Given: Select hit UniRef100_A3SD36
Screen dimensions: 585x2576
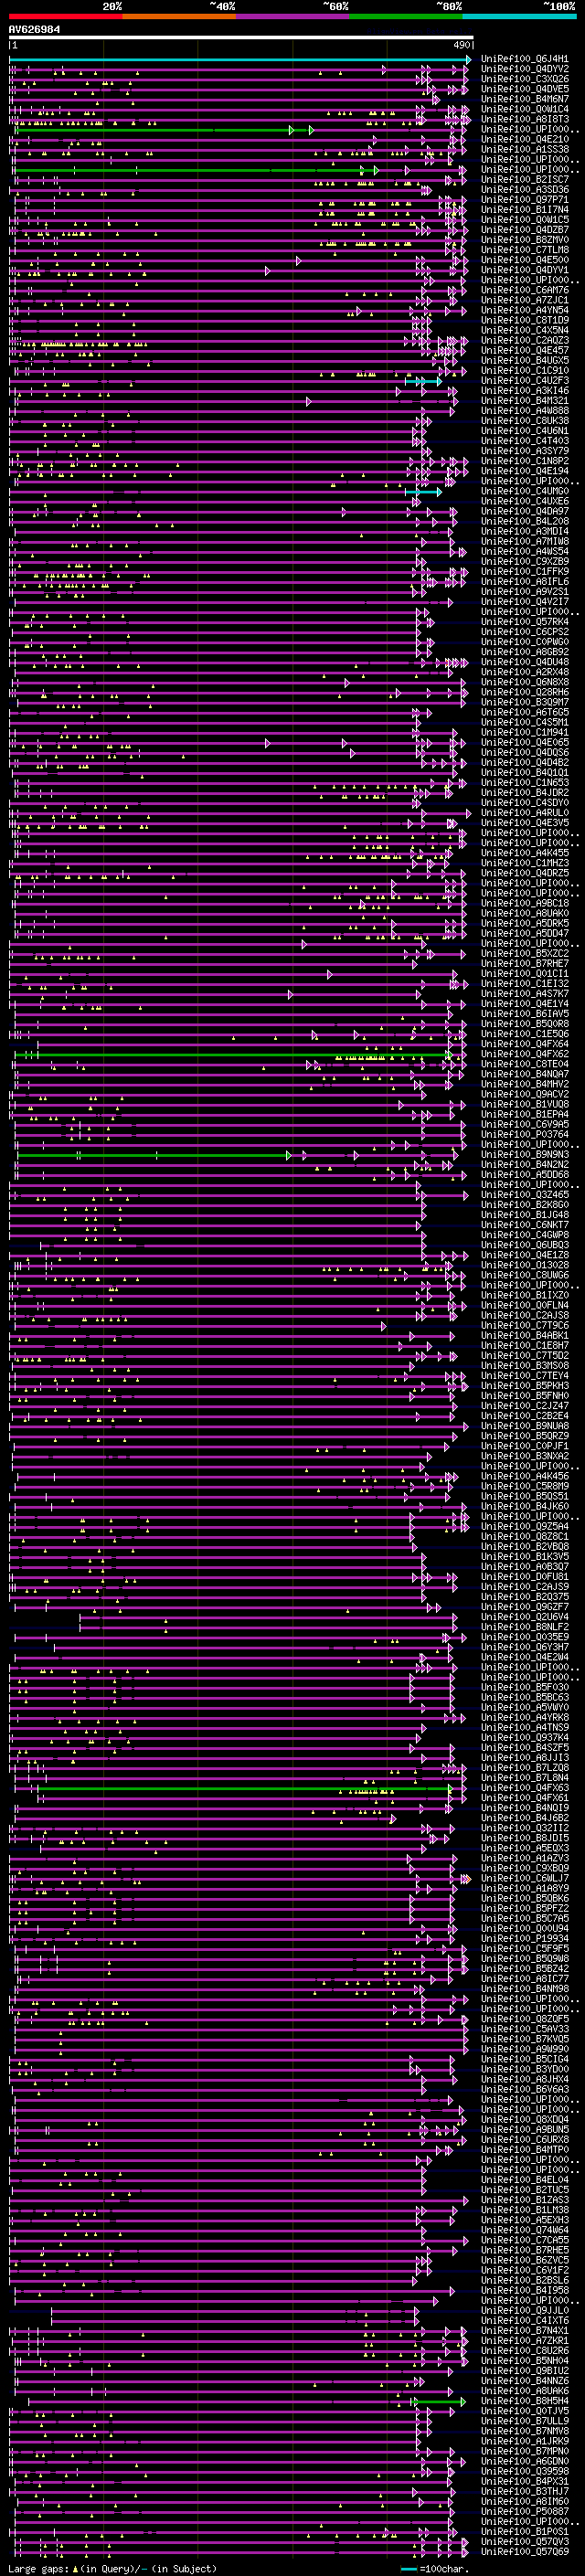Looking at the screenshot, I should 524,190.
